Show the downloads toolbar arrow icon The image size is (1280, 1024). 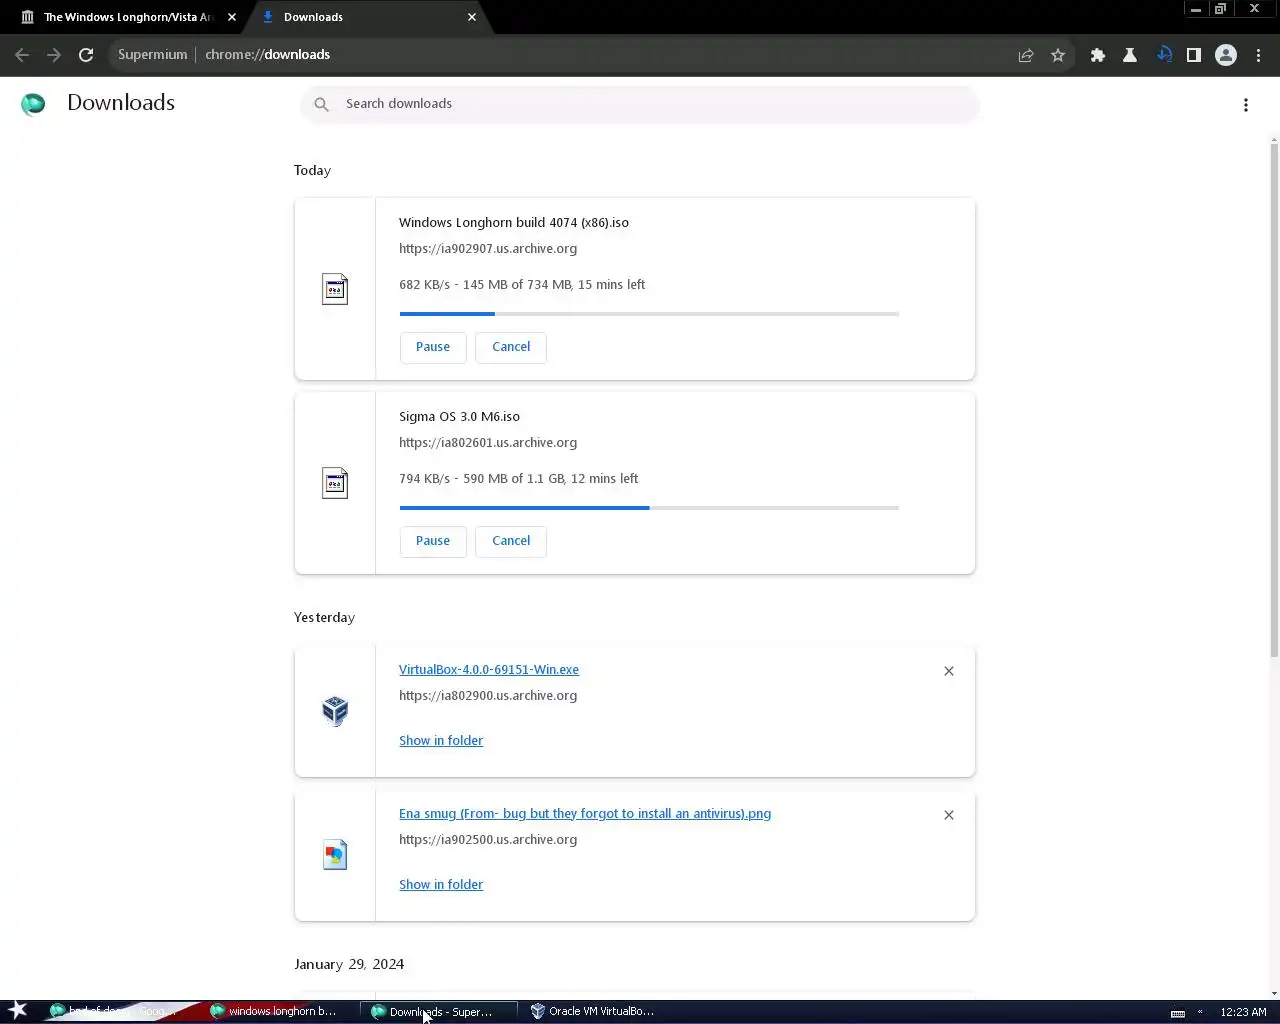pos(1164,55)
